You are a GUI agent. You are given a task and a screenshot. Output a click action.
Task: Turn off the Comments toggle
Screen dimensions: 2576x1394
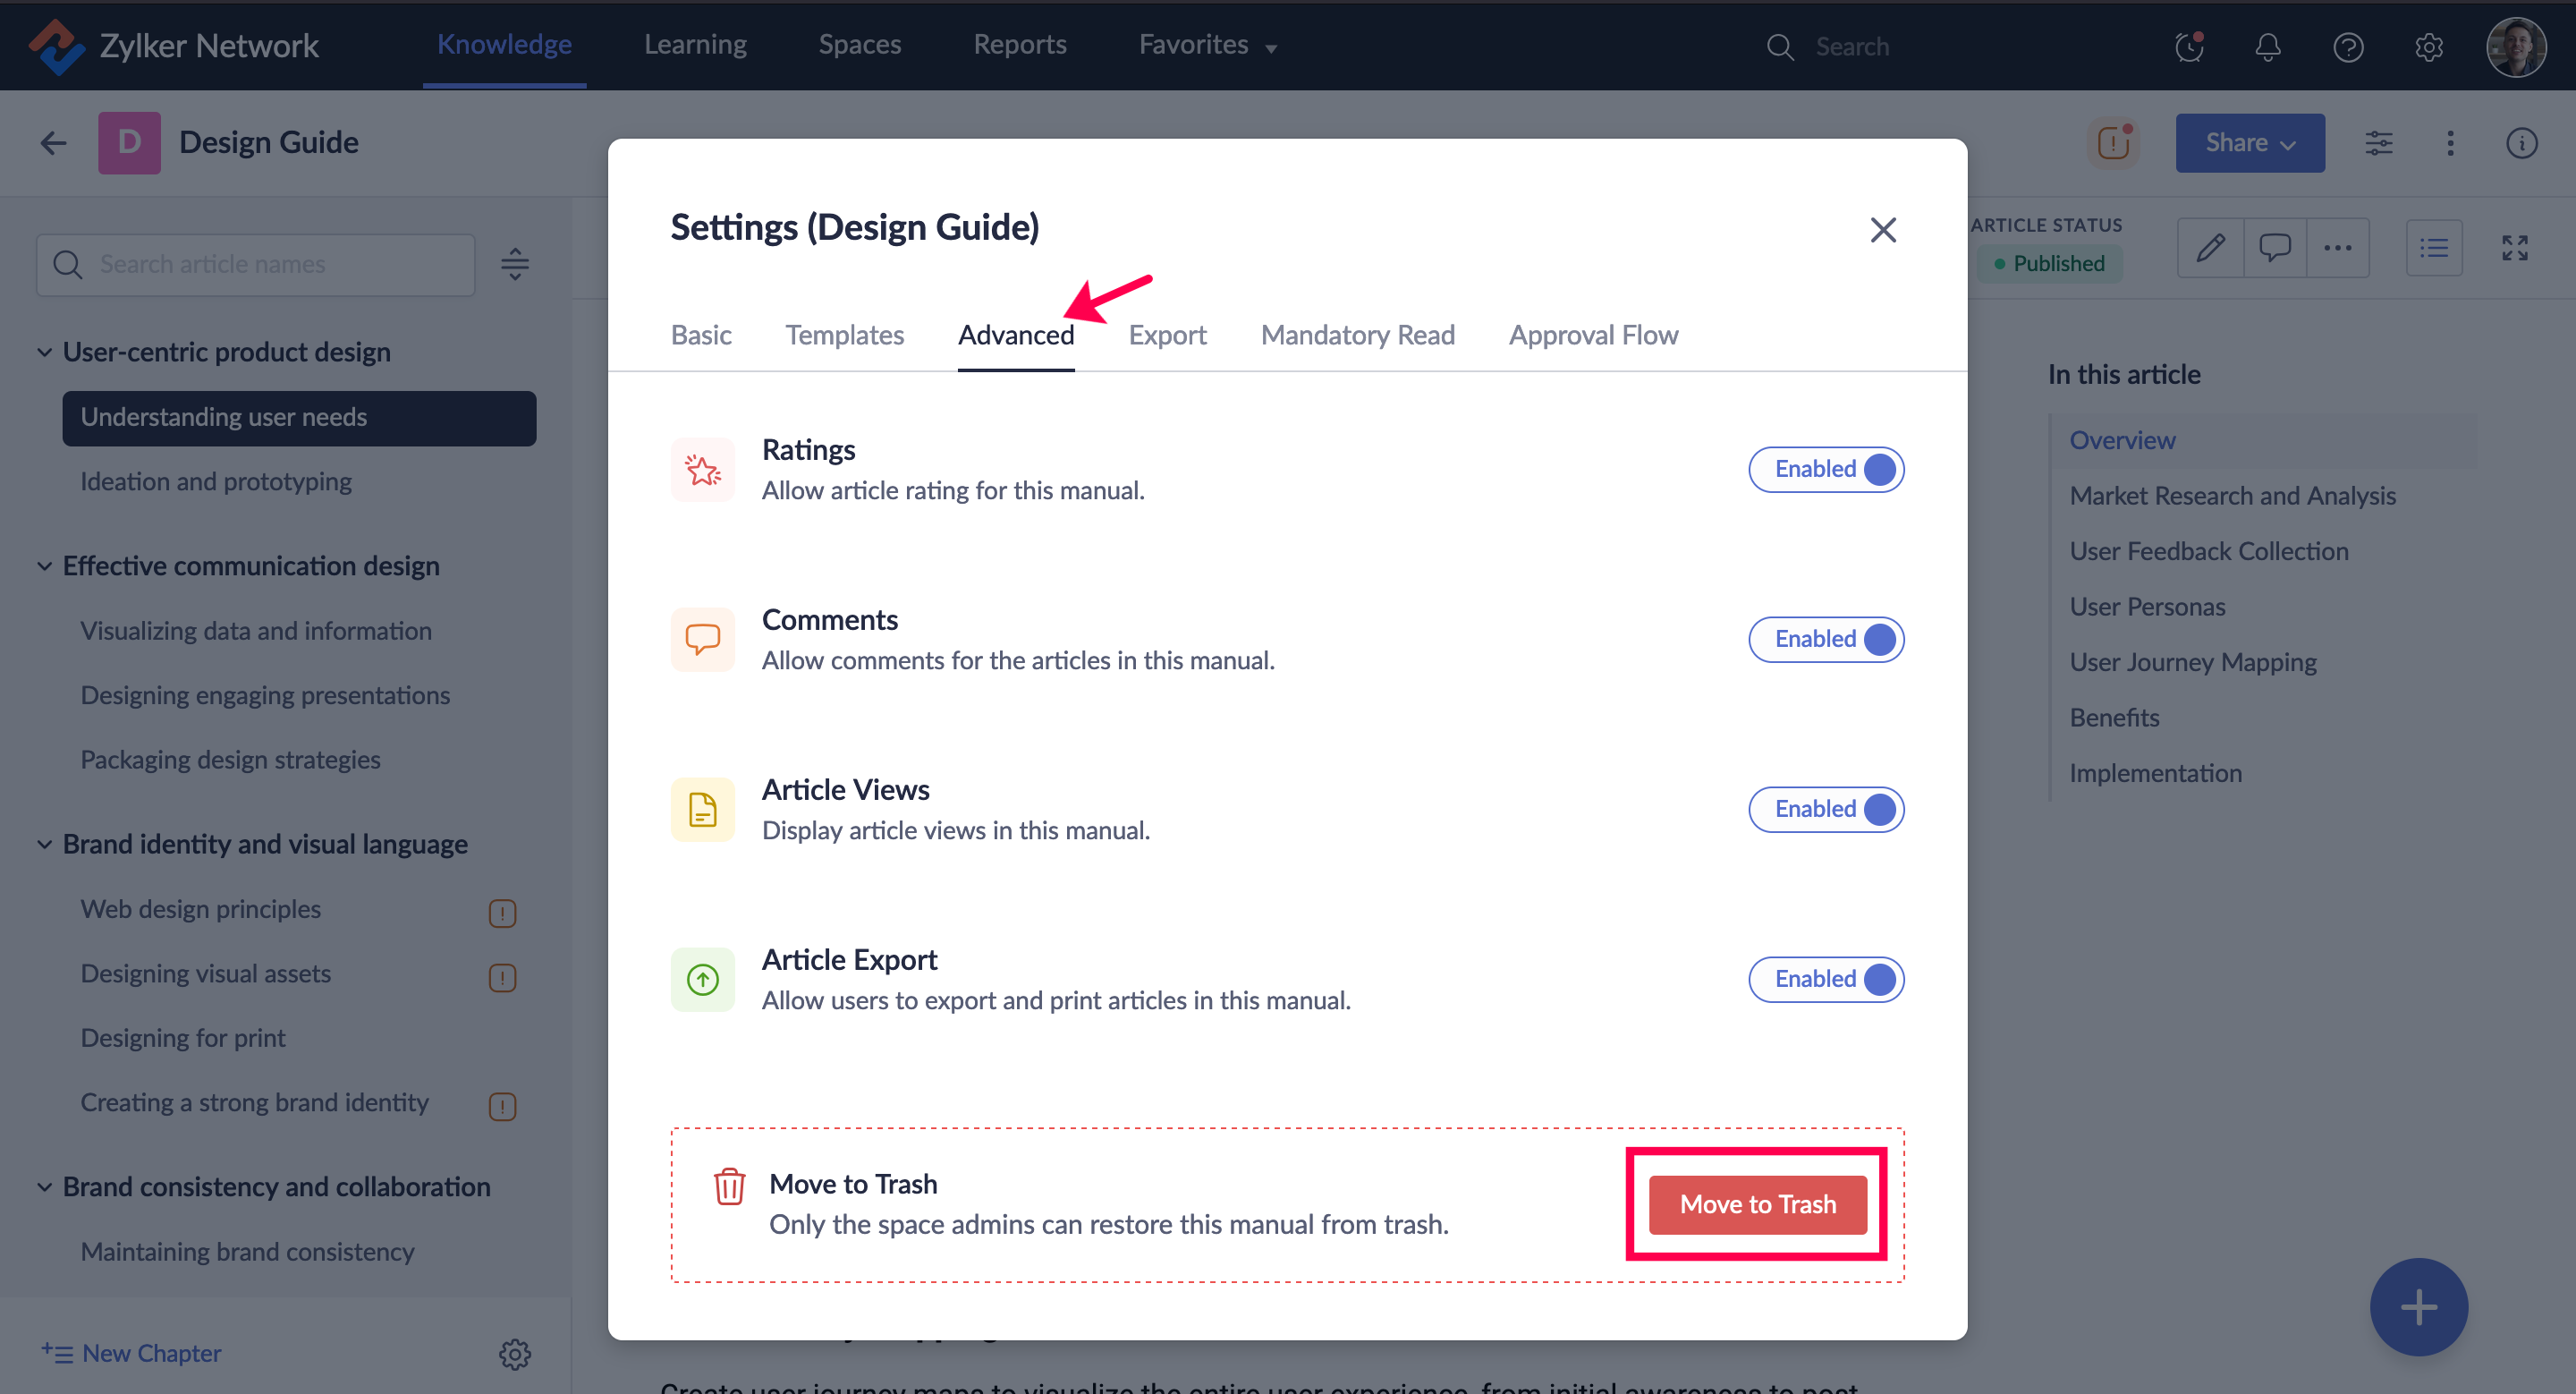pyautogui.click(x=1825, y=639)
